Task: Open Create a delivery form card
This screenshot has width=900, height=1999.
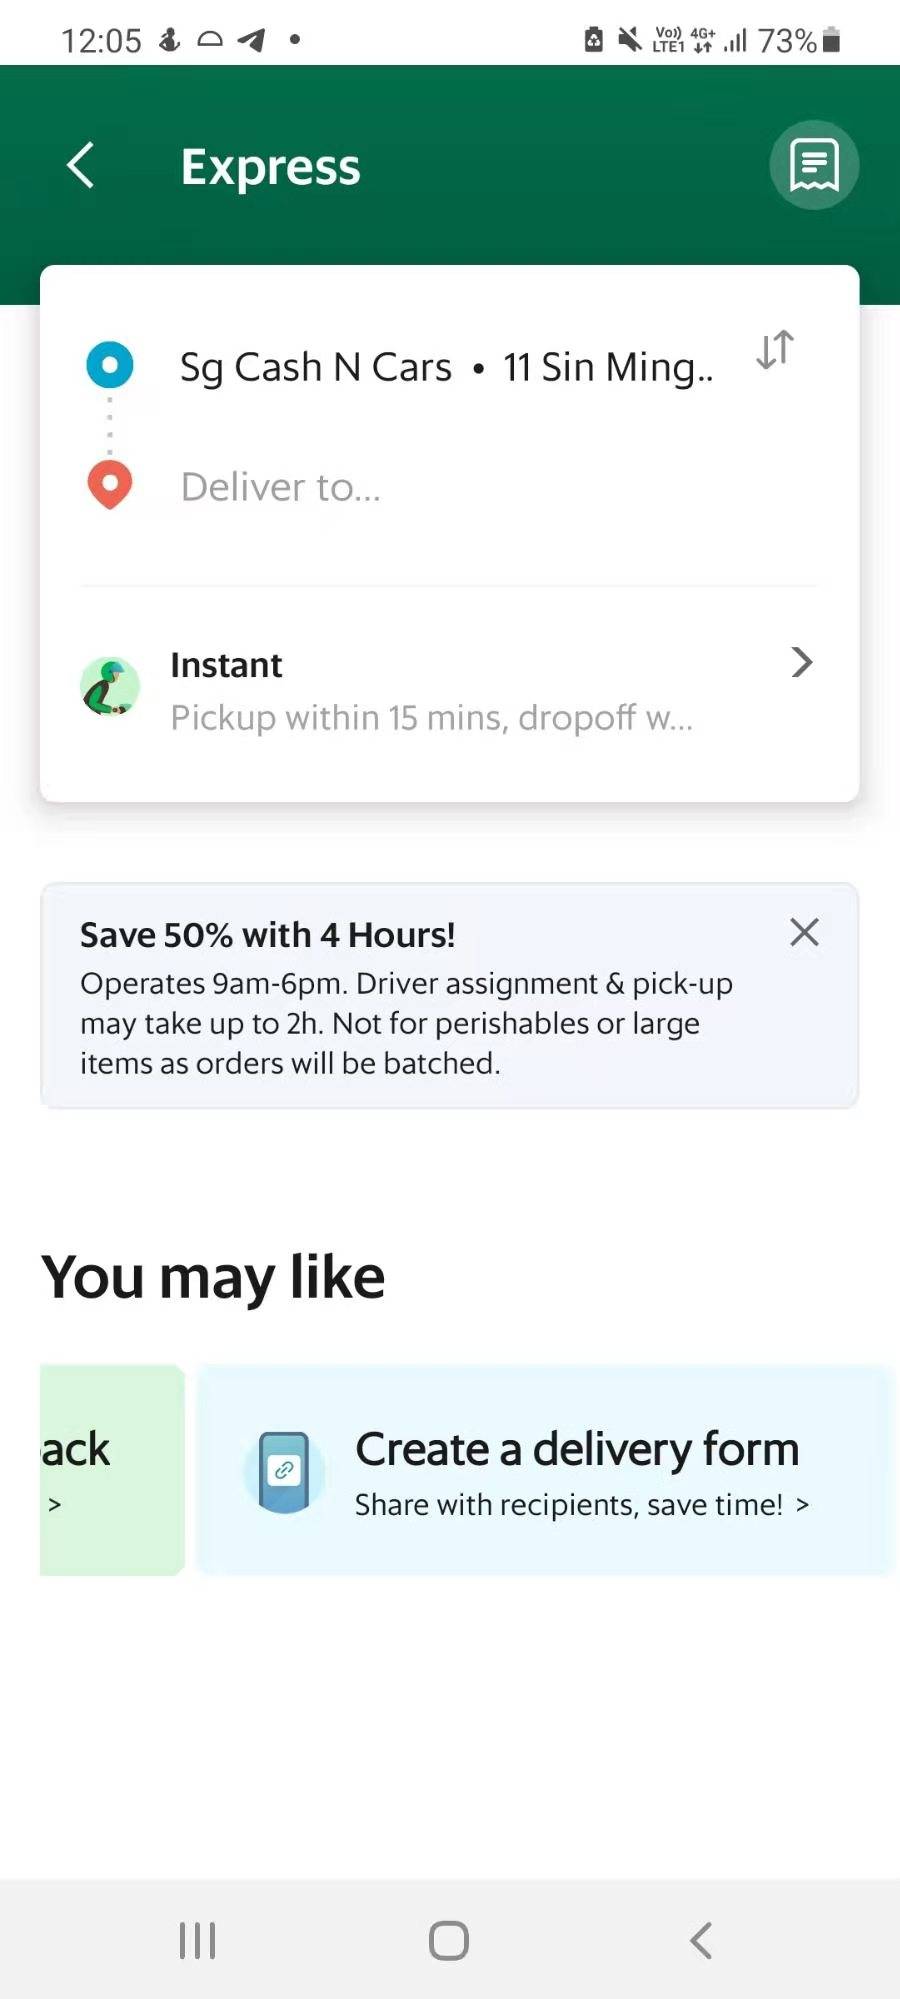Action: pos(577,1447)
